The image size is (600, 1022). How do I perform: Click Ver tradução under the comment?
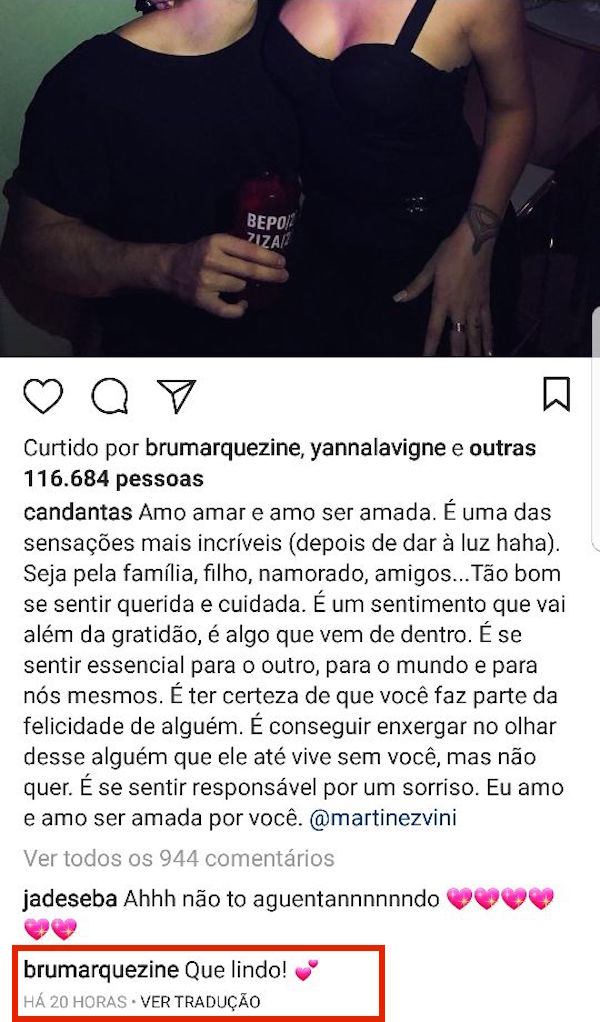(201, 1002)
